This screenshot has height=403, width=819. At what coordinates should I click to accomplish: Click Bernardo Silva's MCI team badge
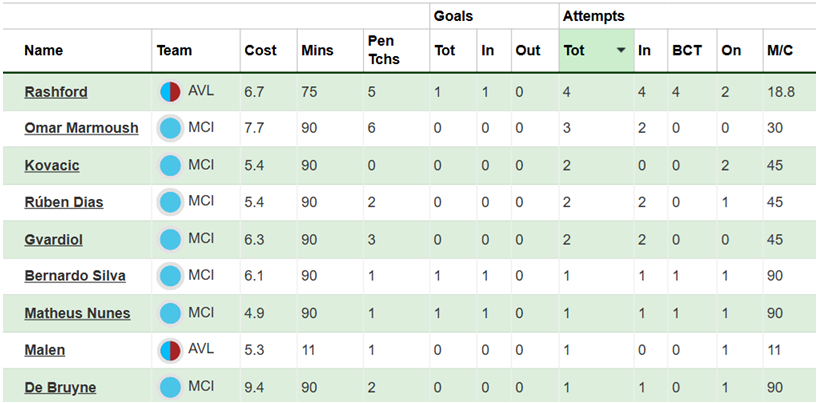(x=170, y=276)
